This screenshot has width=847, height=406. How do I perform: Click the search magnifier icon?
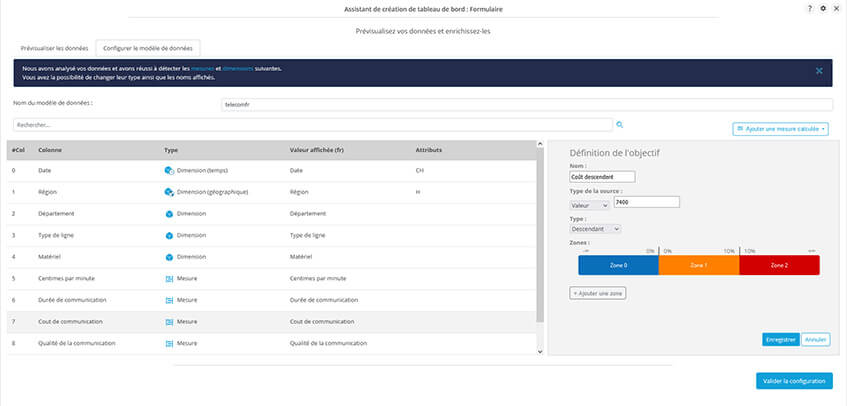coord(620,125)
